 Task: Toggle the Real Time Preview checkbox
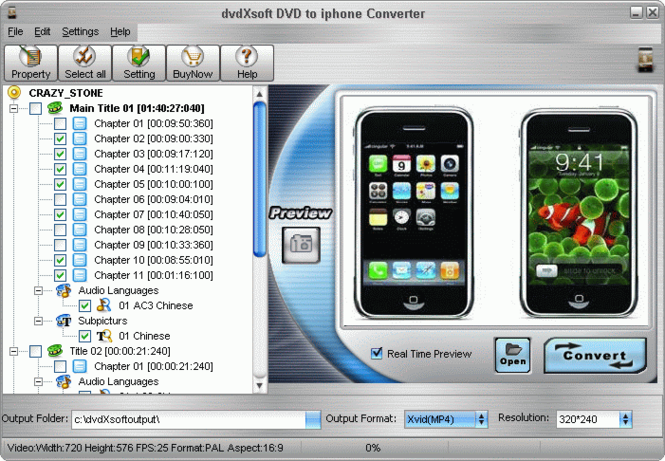click(x=376, y=353)
